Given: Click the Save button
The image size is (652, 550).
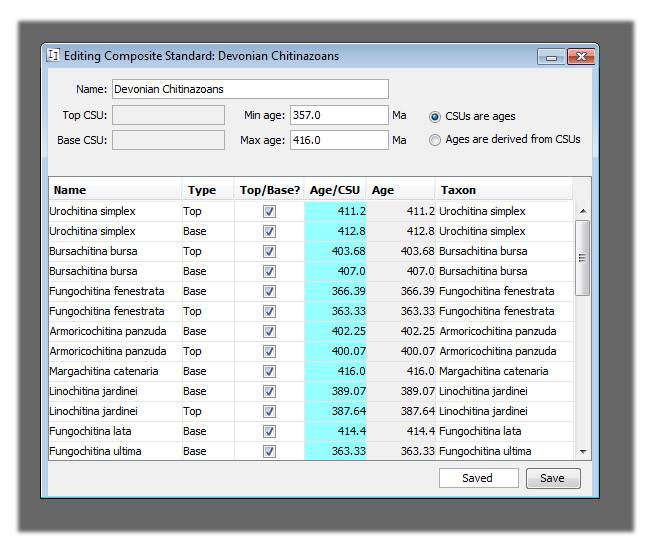Looking at the screenshot, I should click(x=553, y=478).
